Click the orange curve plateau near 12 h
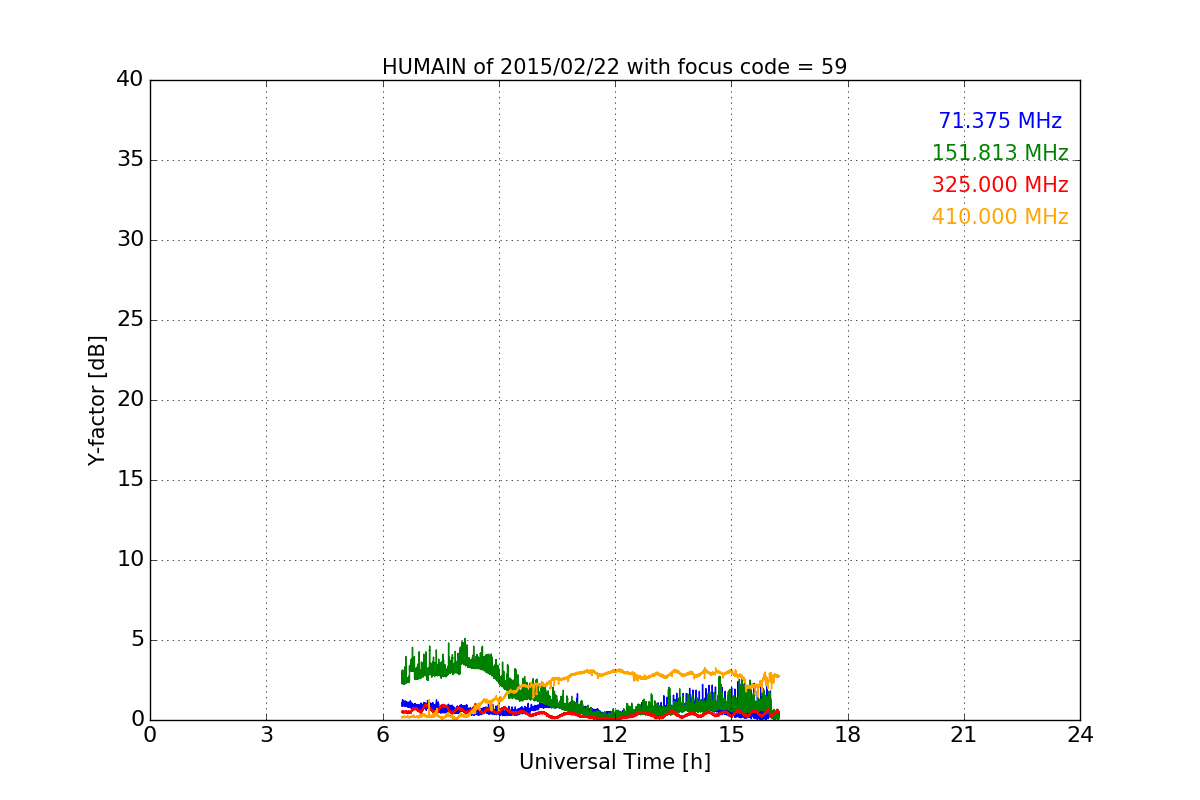Viewport: 1200px width, 800px height. [615, 671]
